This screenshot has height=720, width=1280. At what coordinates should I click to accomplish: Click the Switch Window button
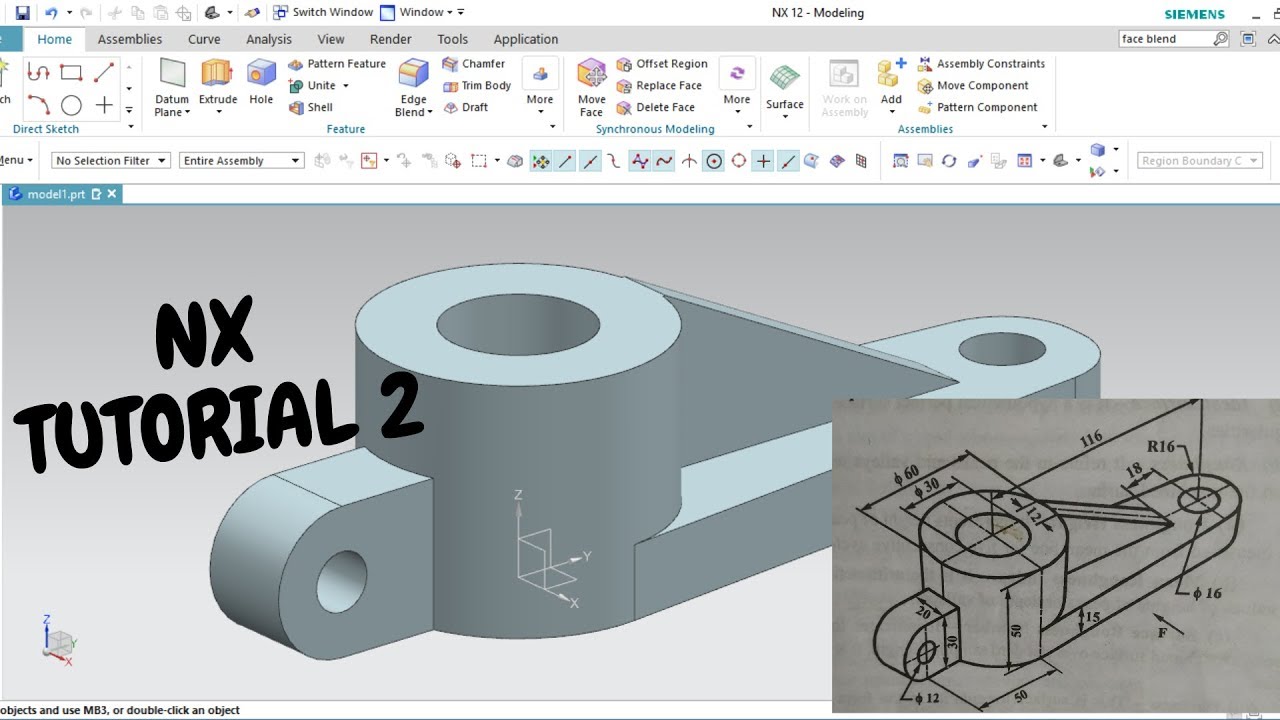(x=322, y=12)
